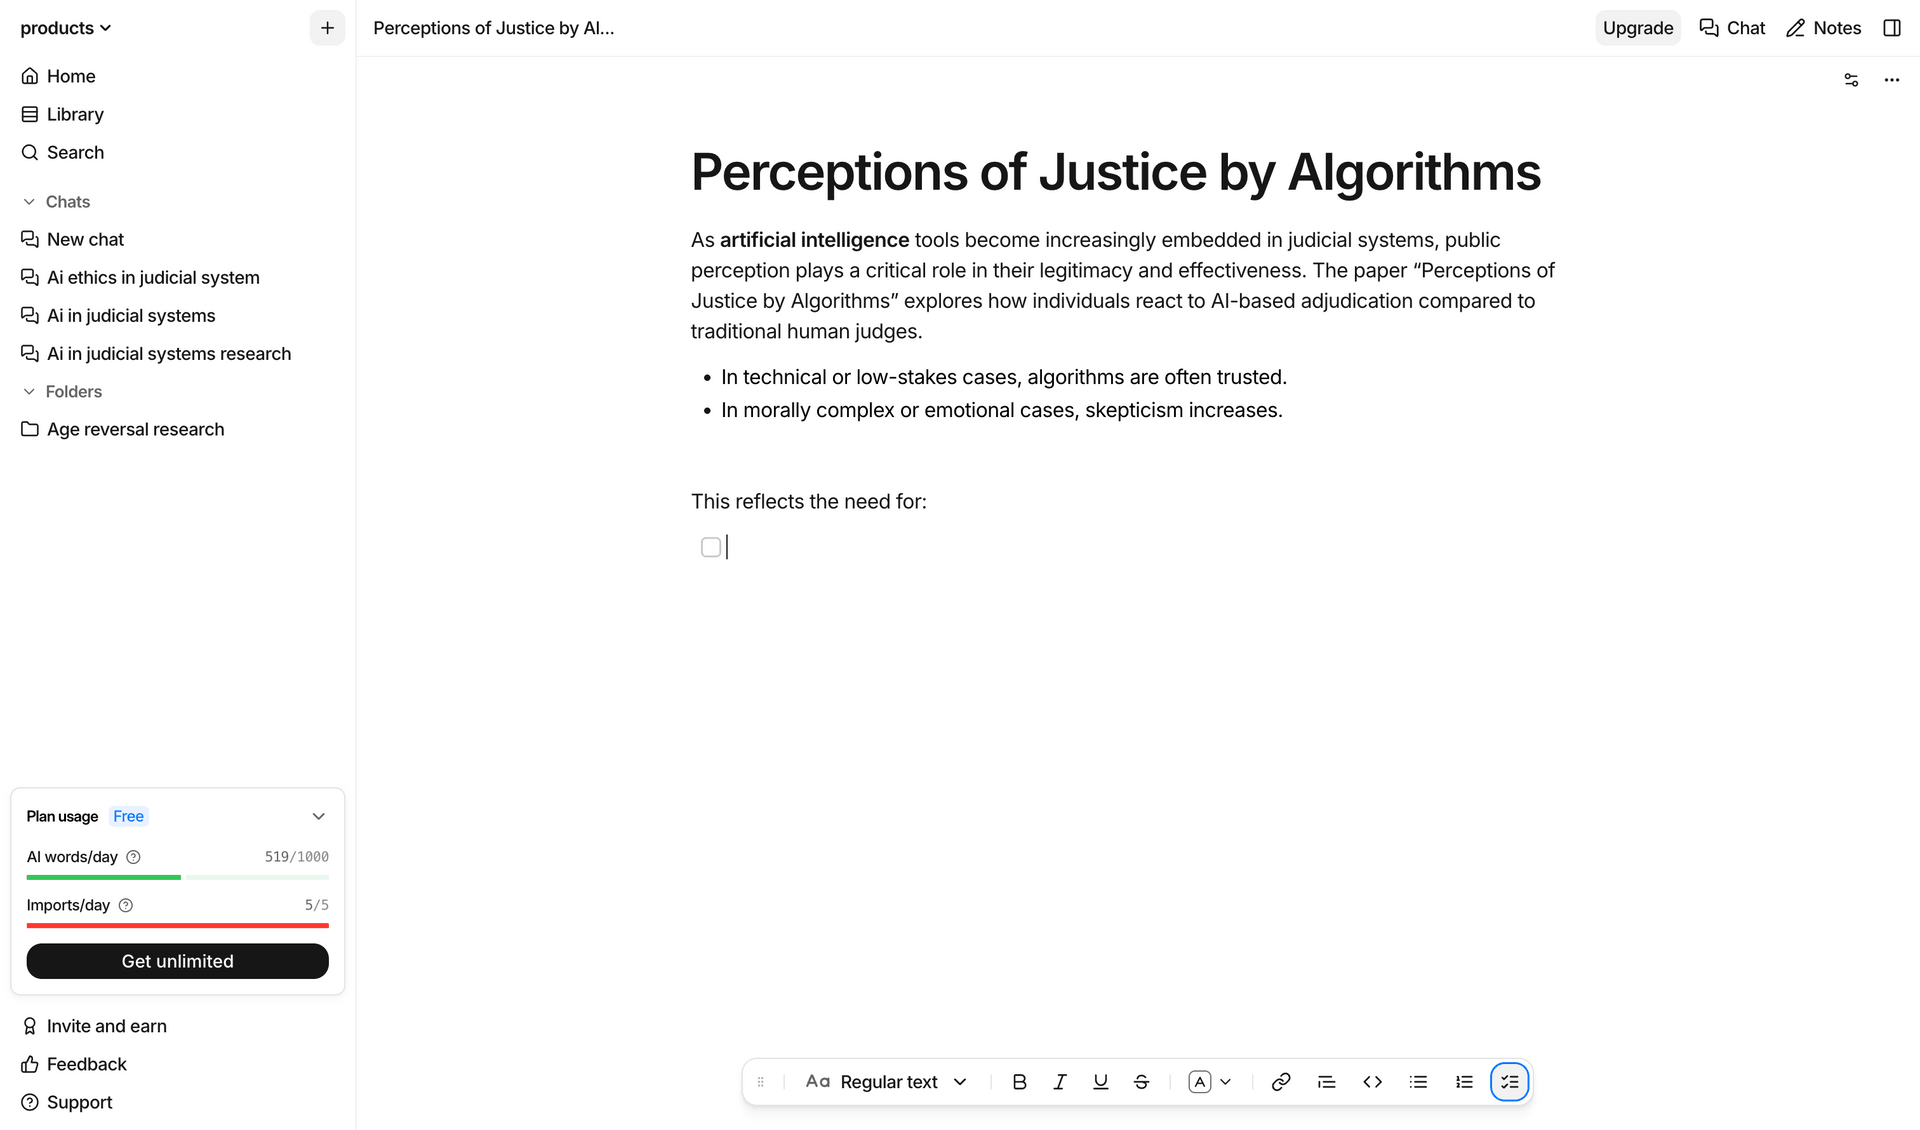Viewport: 1920px width, 1130px height.
Task: Click the code block icon
Action: [1372, 1082]
